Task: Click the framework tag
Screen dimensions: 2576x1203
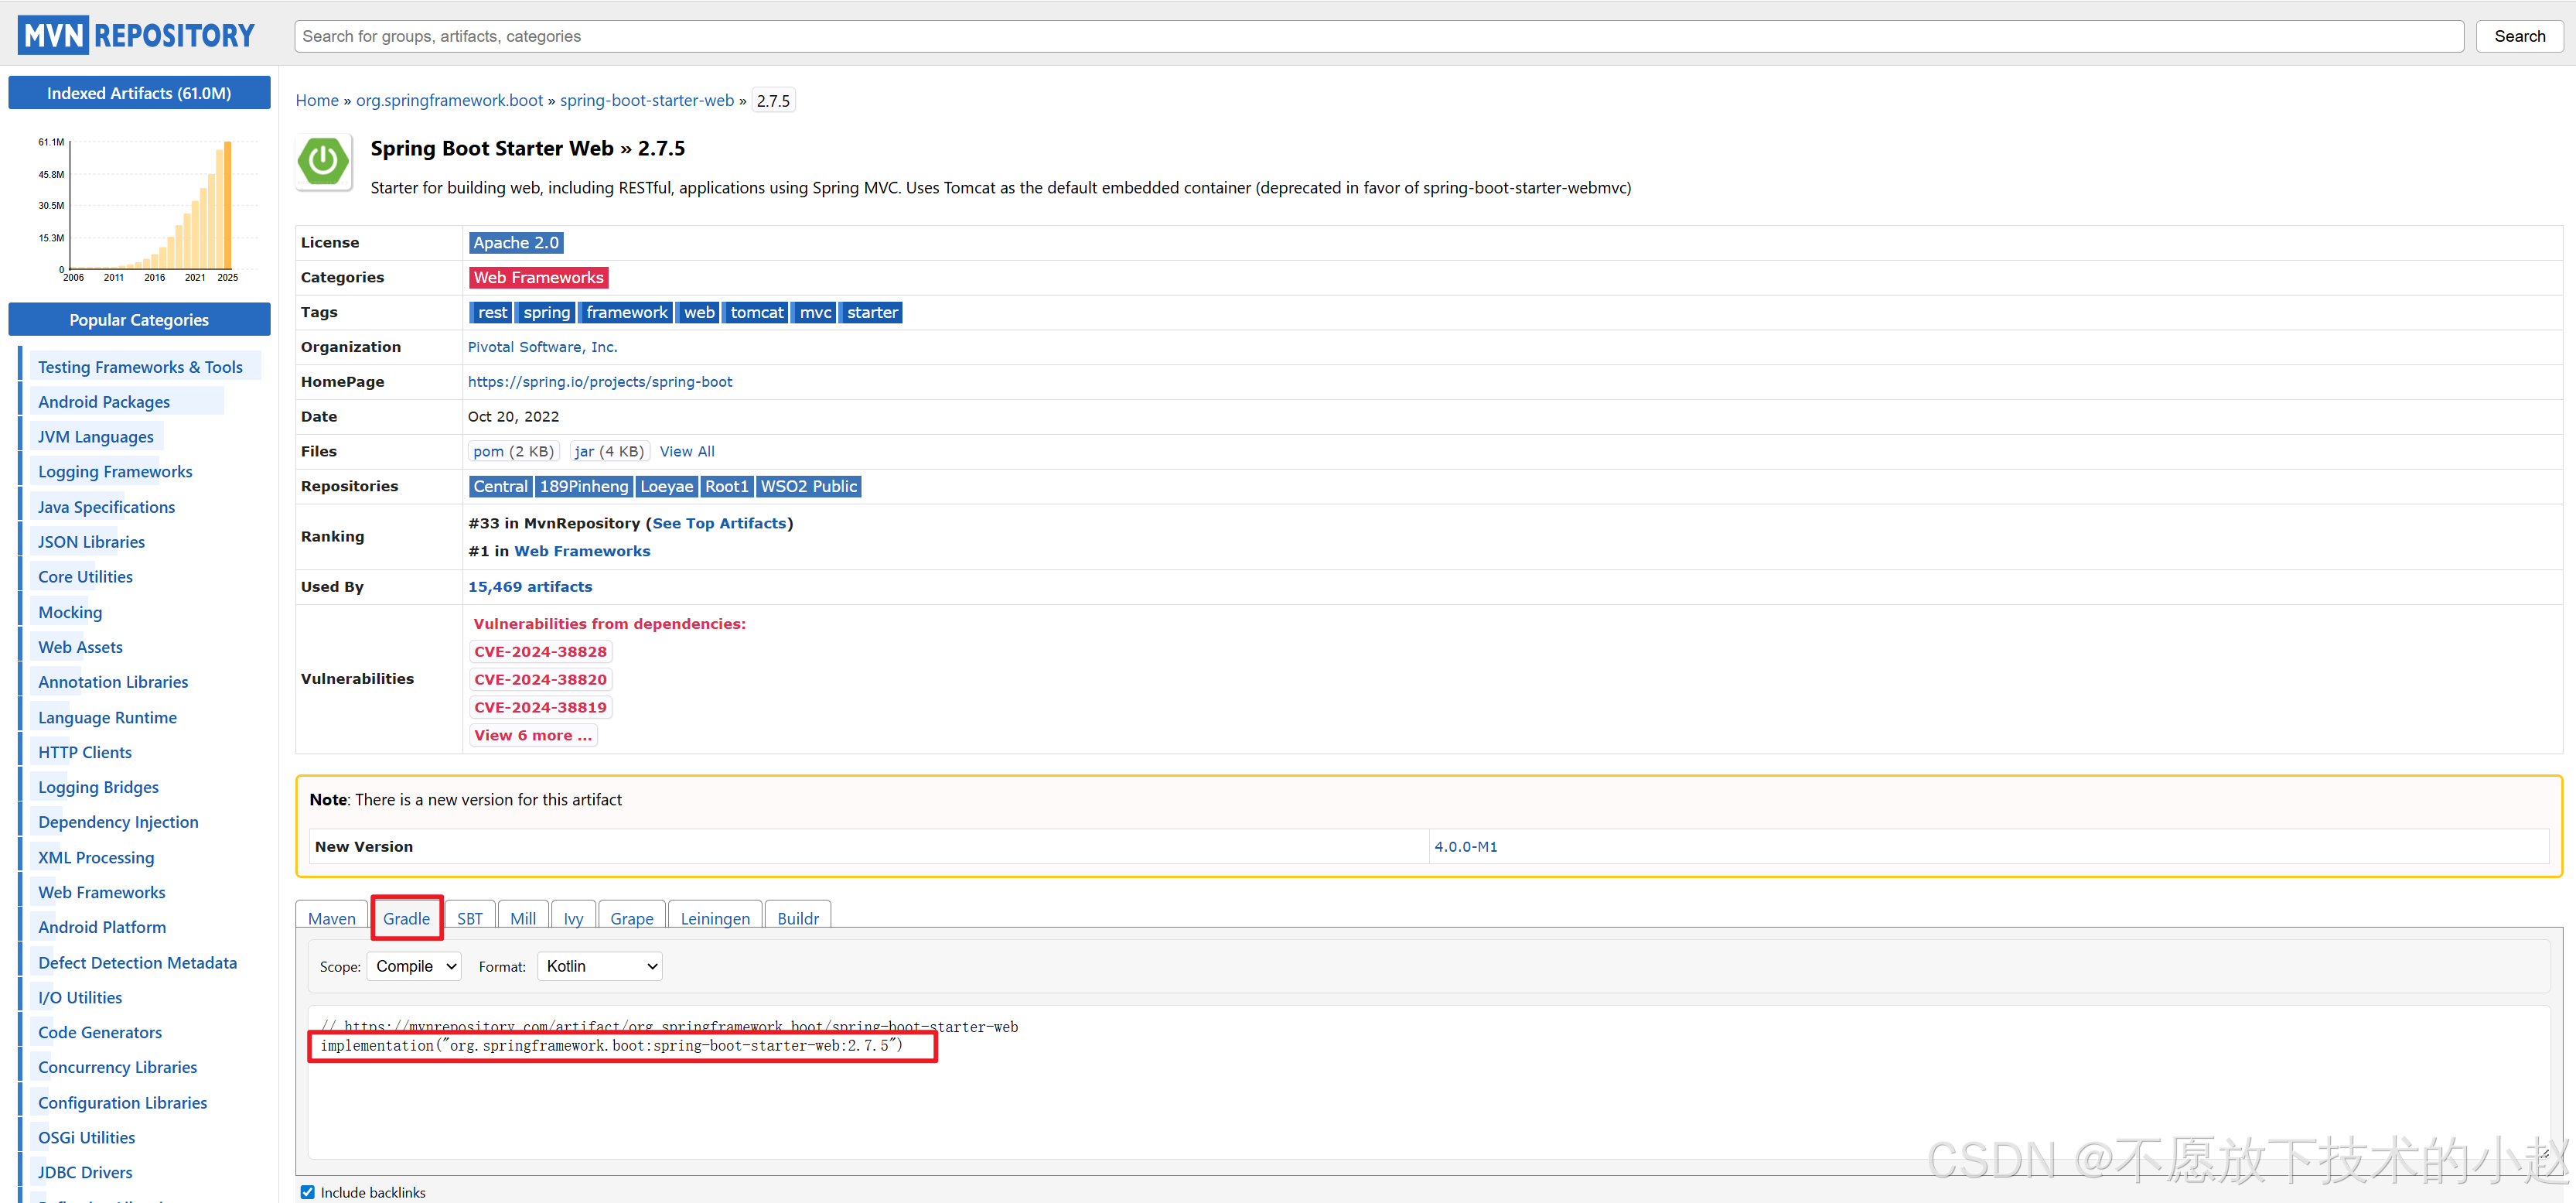Action: click(x=626, y=312)
